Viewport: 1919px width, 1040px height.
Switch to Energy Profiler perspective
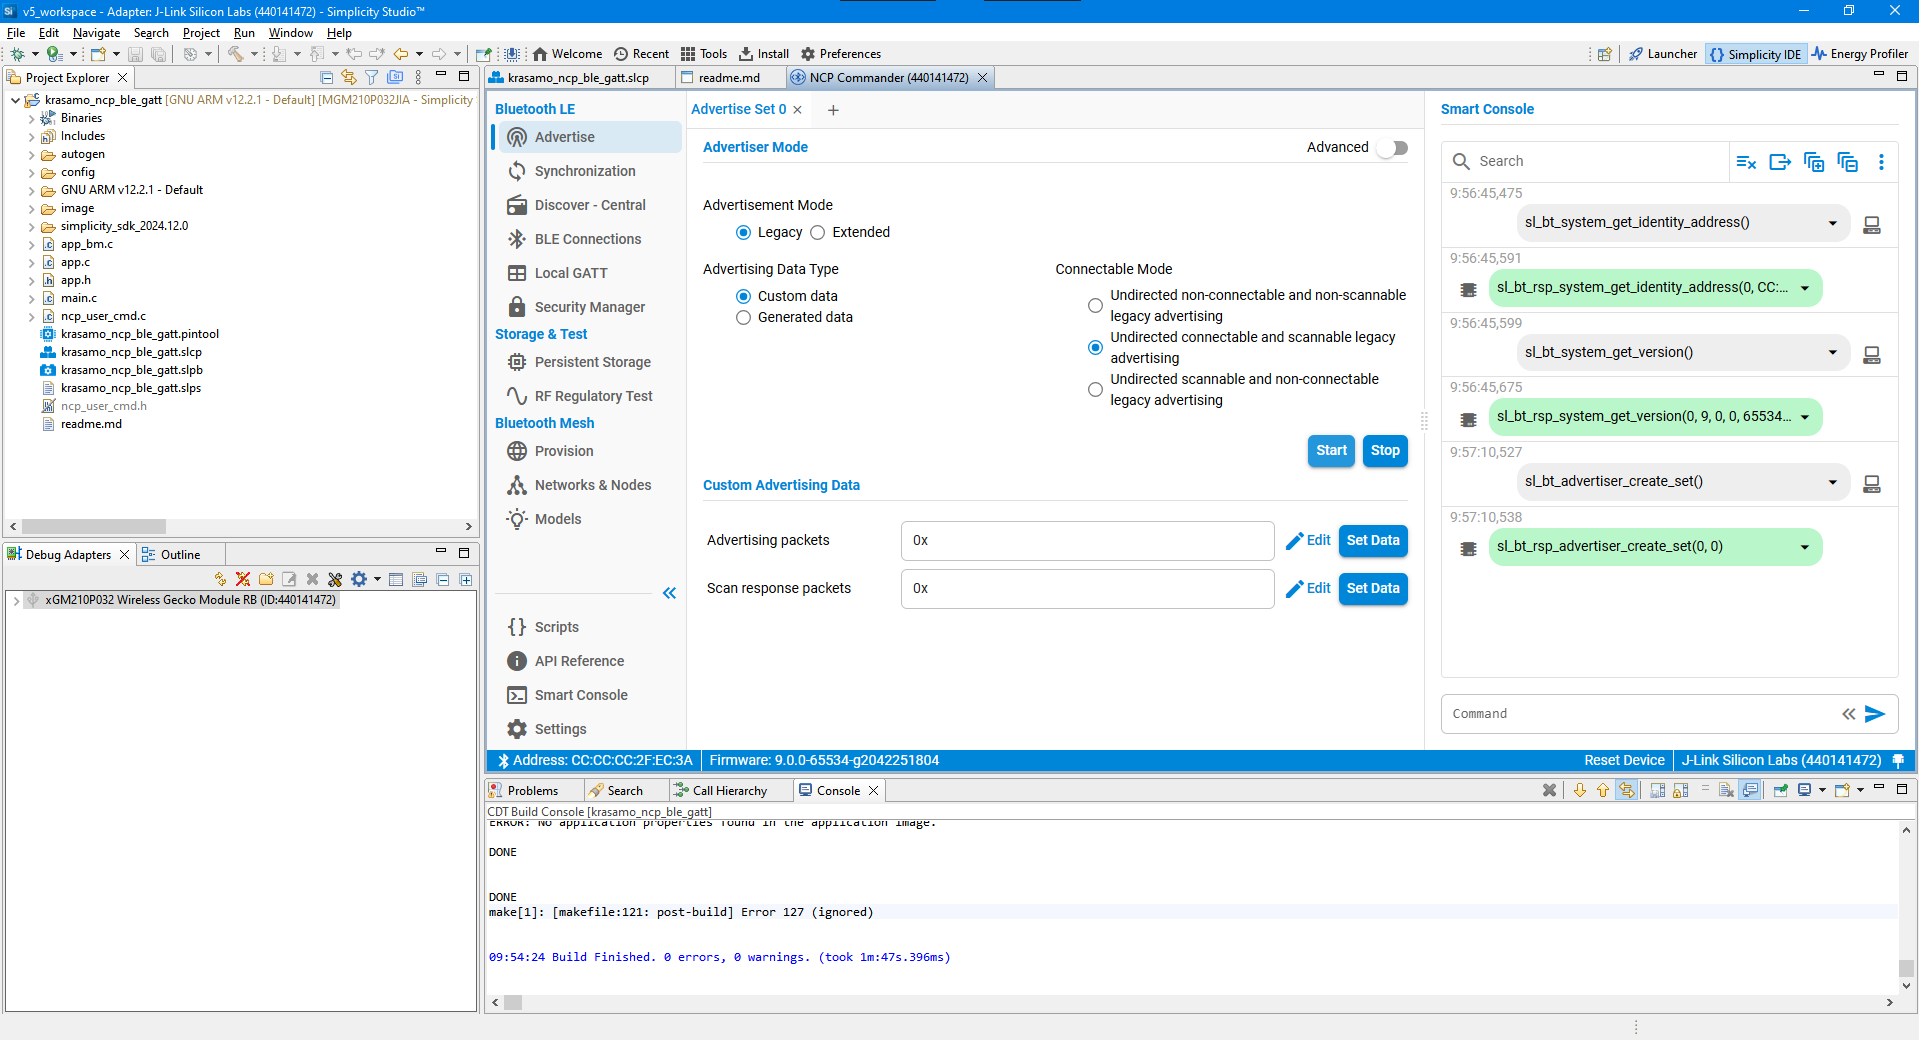1860,54
